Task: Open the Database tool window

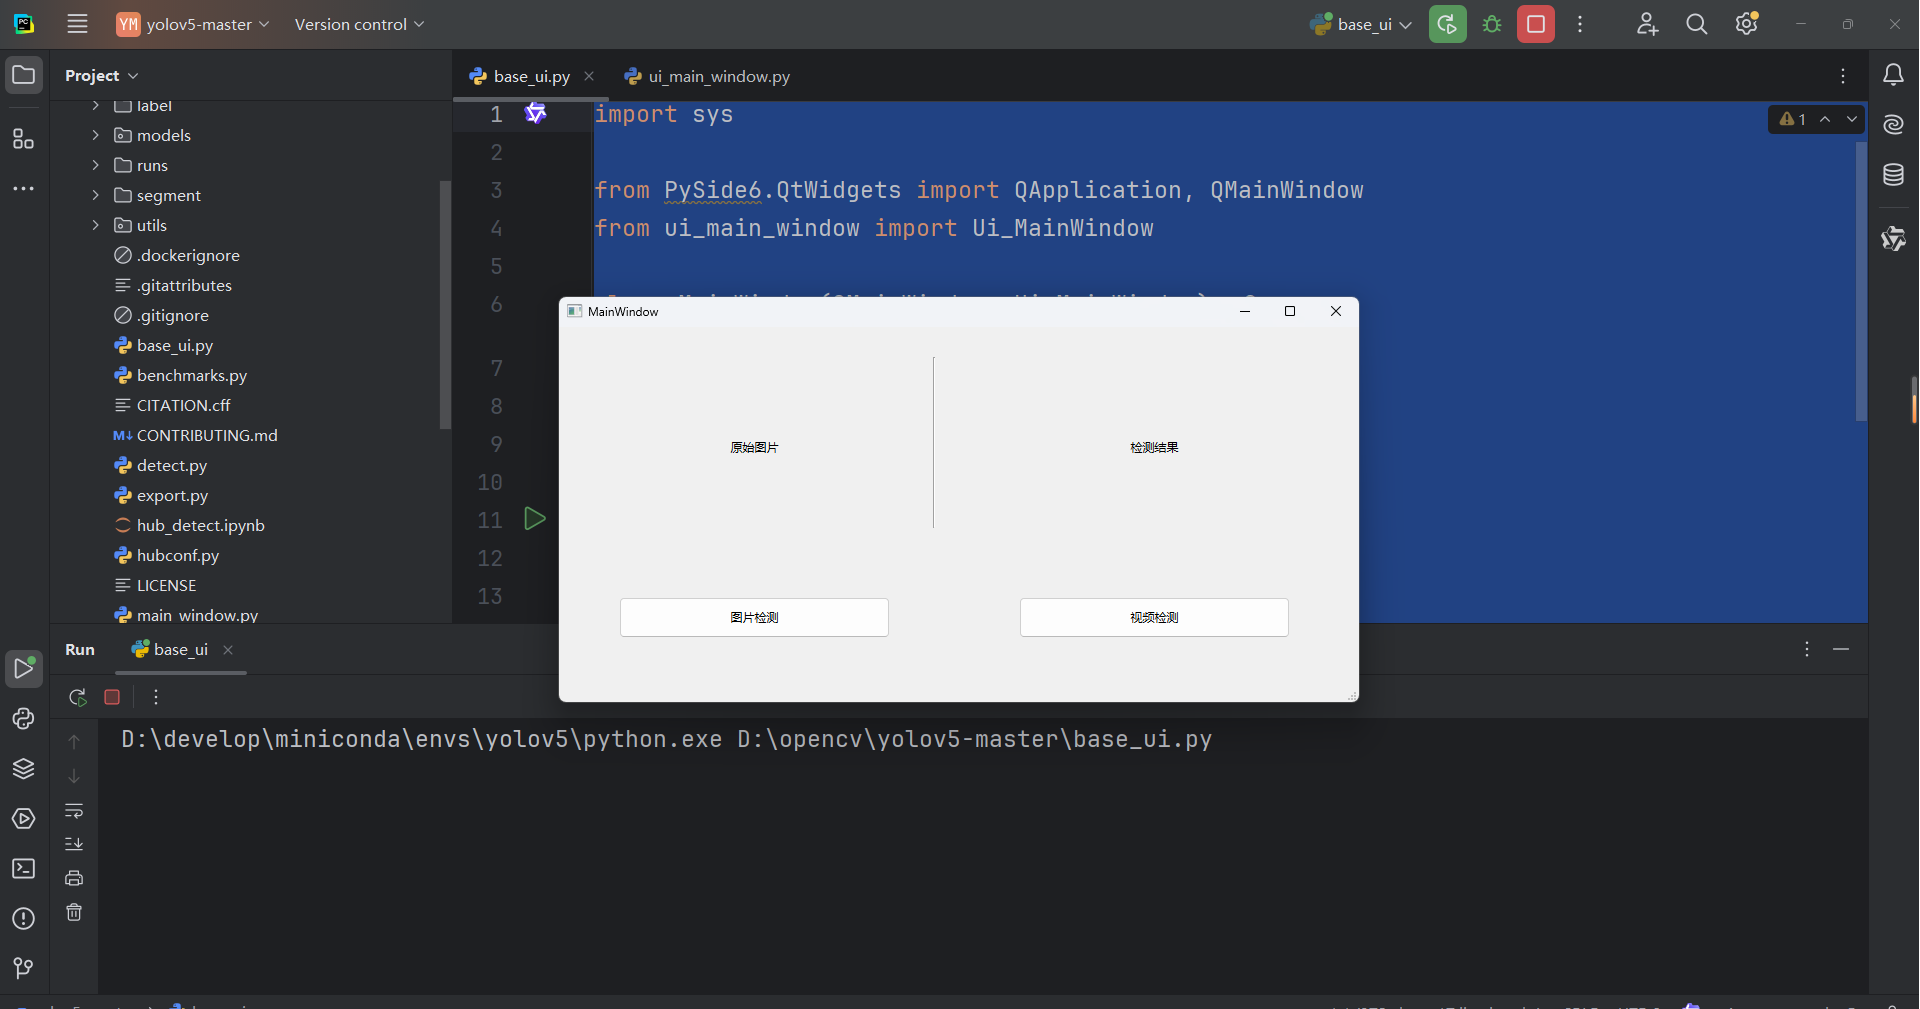Action: (1893, 173)
